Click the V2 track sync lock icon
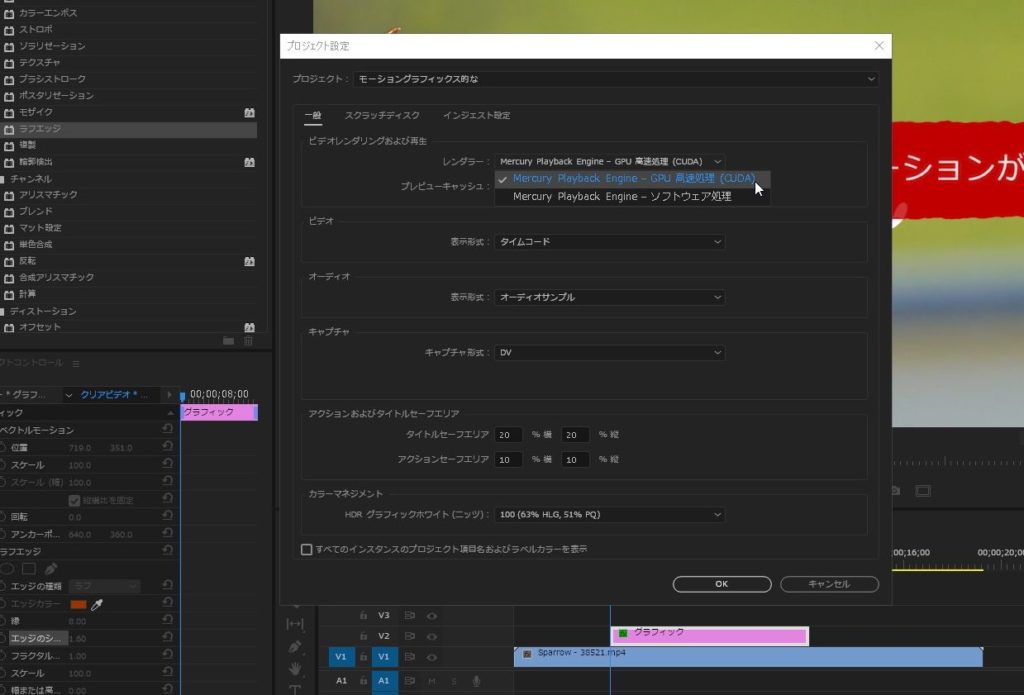This screenshot has width=1024, height=695. point(410,636)
